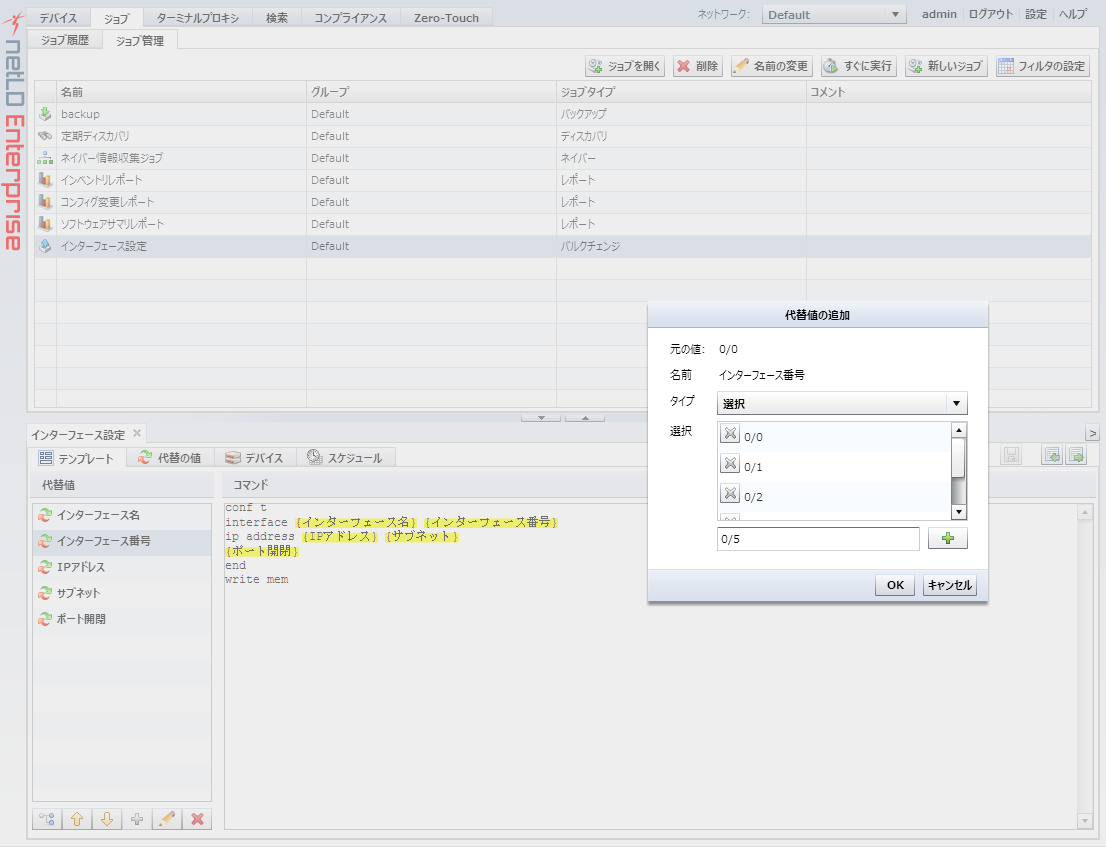Click the ソフトウェアサマリレポート chart icon
This screenshot has width=1106, height=847.
point(45,224)
